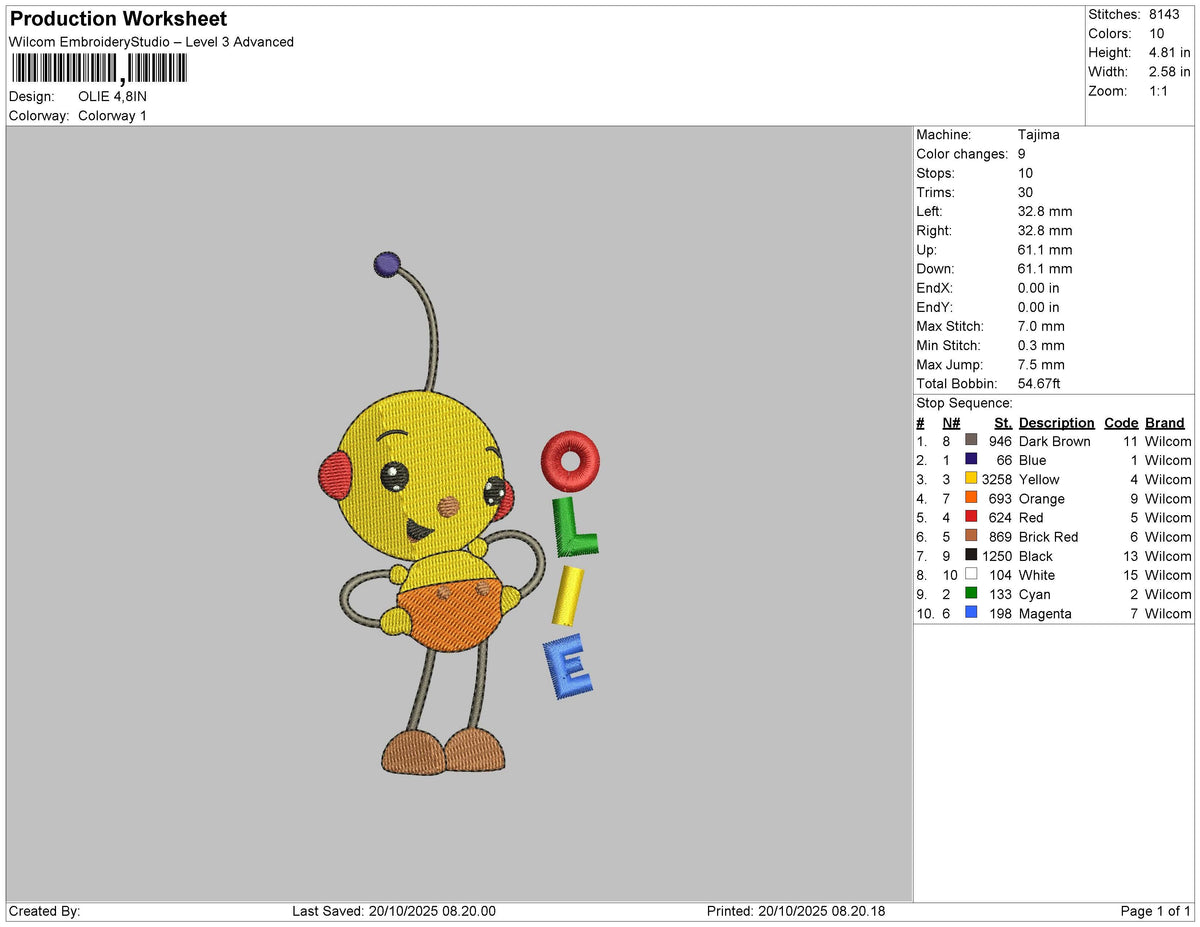The height and width of the screenshot is (927, 1200).
Task: Click the 'Description' column header
Action: pos(1057,423)
